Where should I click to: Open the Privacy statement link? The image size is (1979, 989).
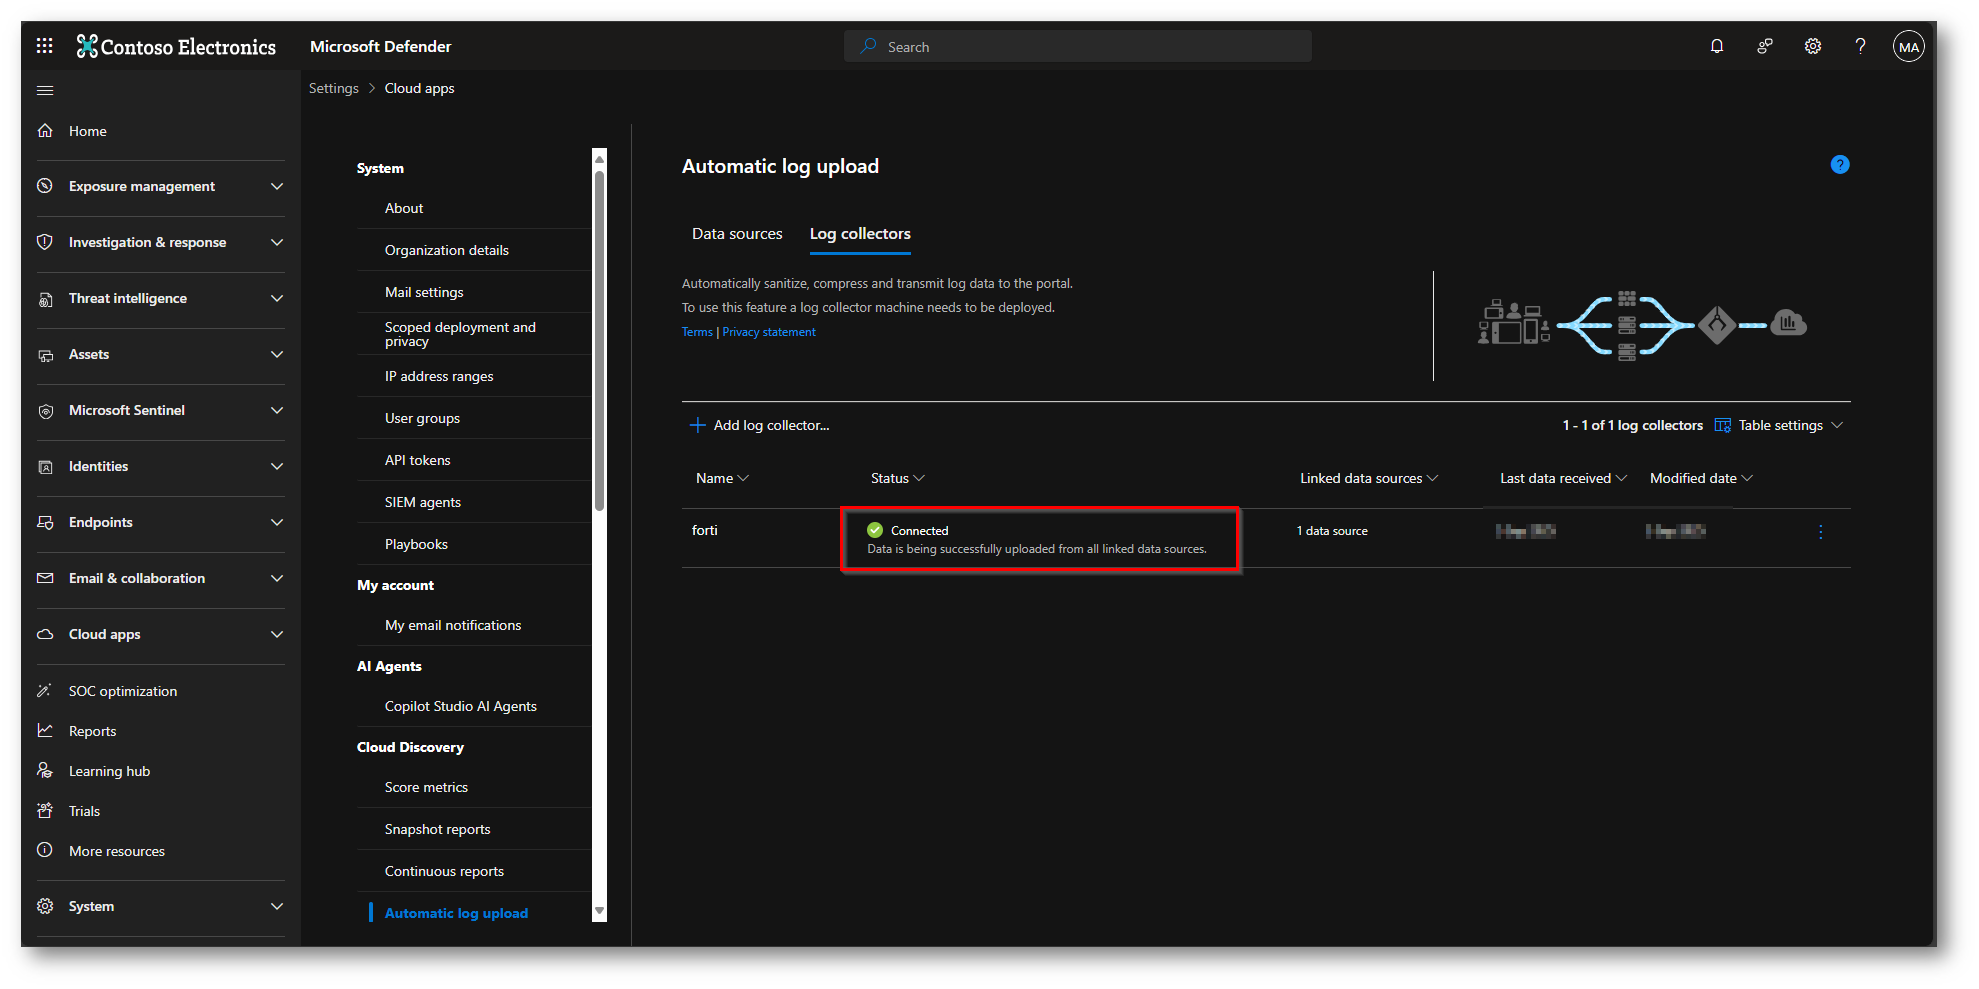[x=768, y=333]
